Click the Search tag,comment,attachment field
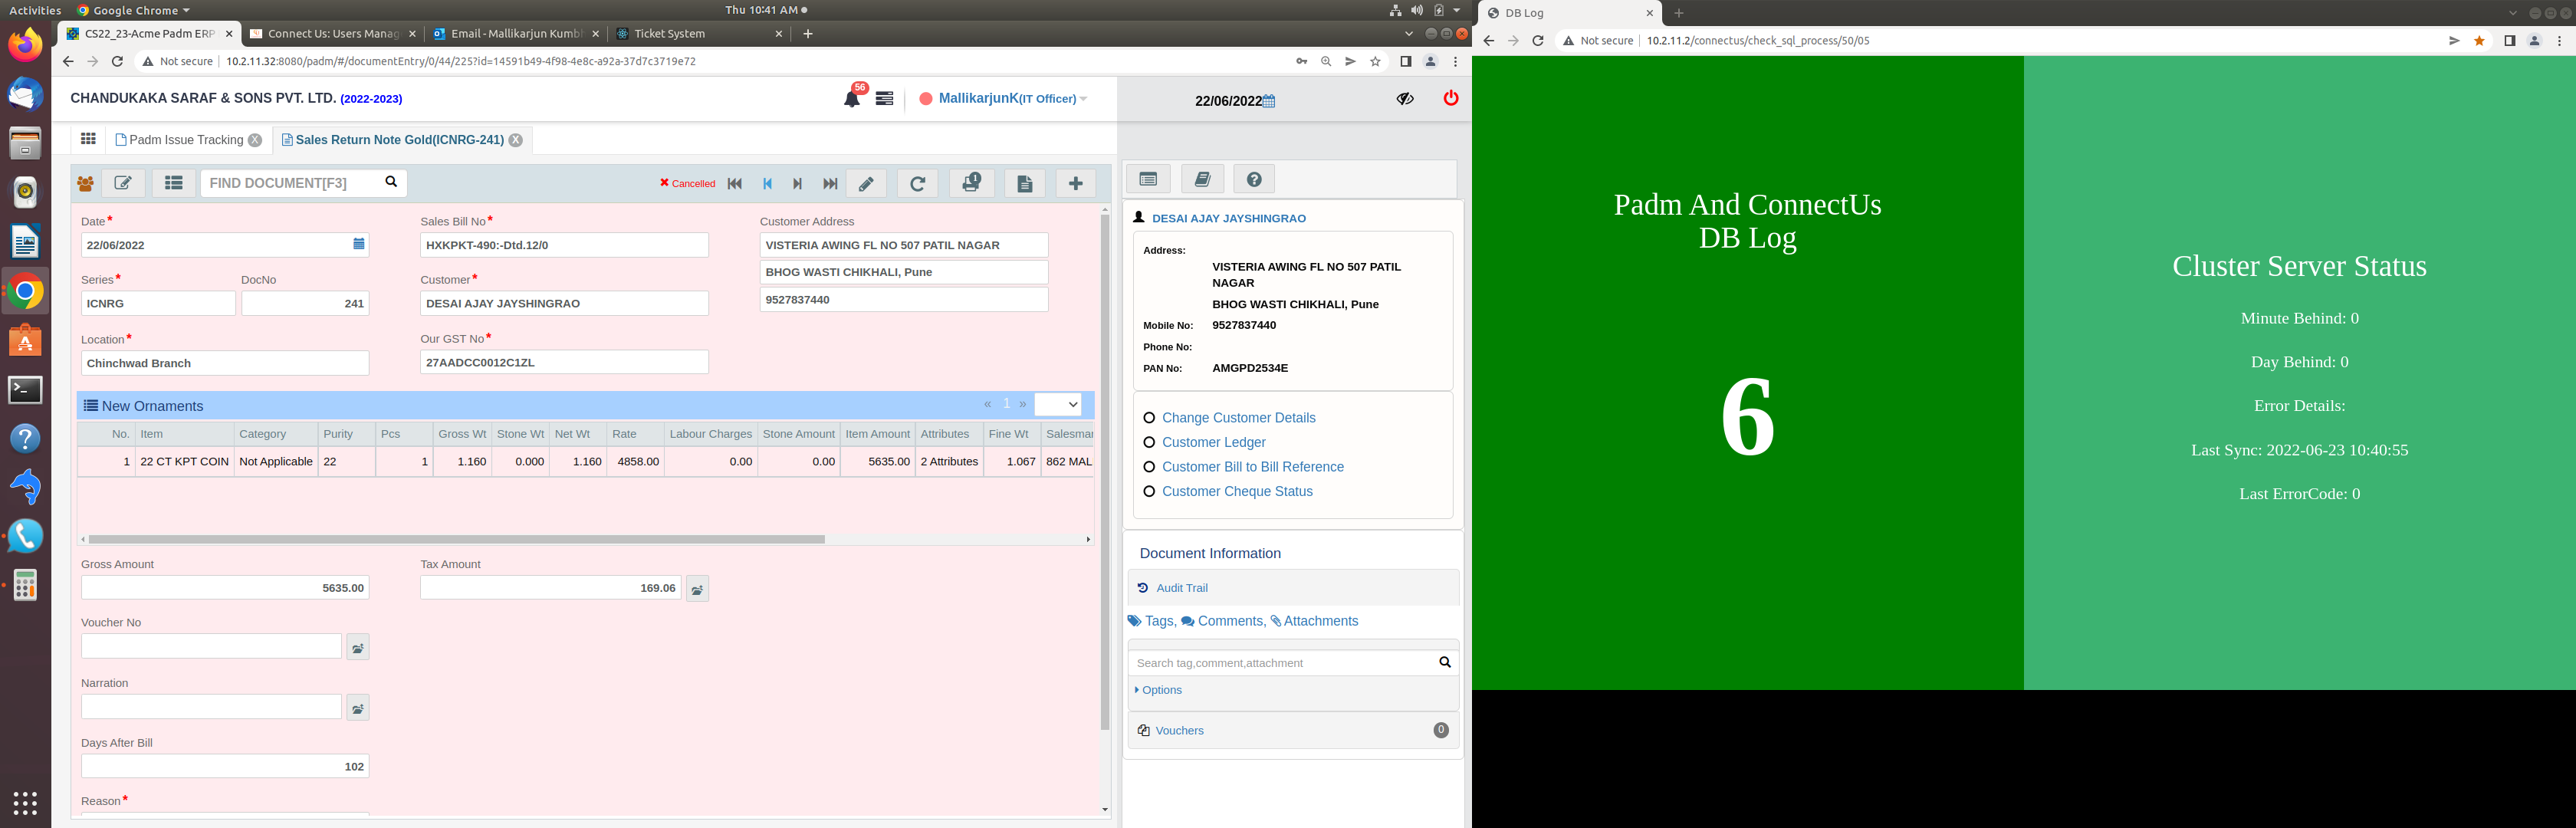The height and width of the screenshot is (828, 2576). pos(1282,662)
